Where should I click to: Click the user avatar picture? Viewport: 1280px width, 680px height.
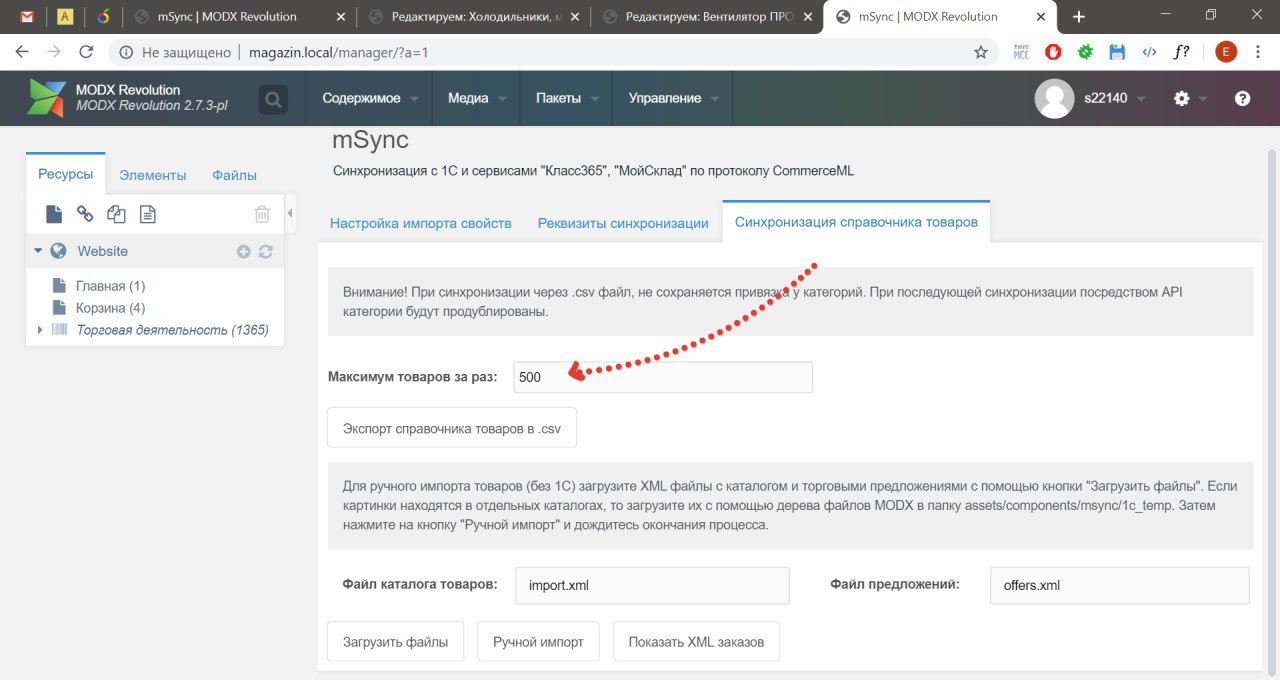tap(1054, 98)
